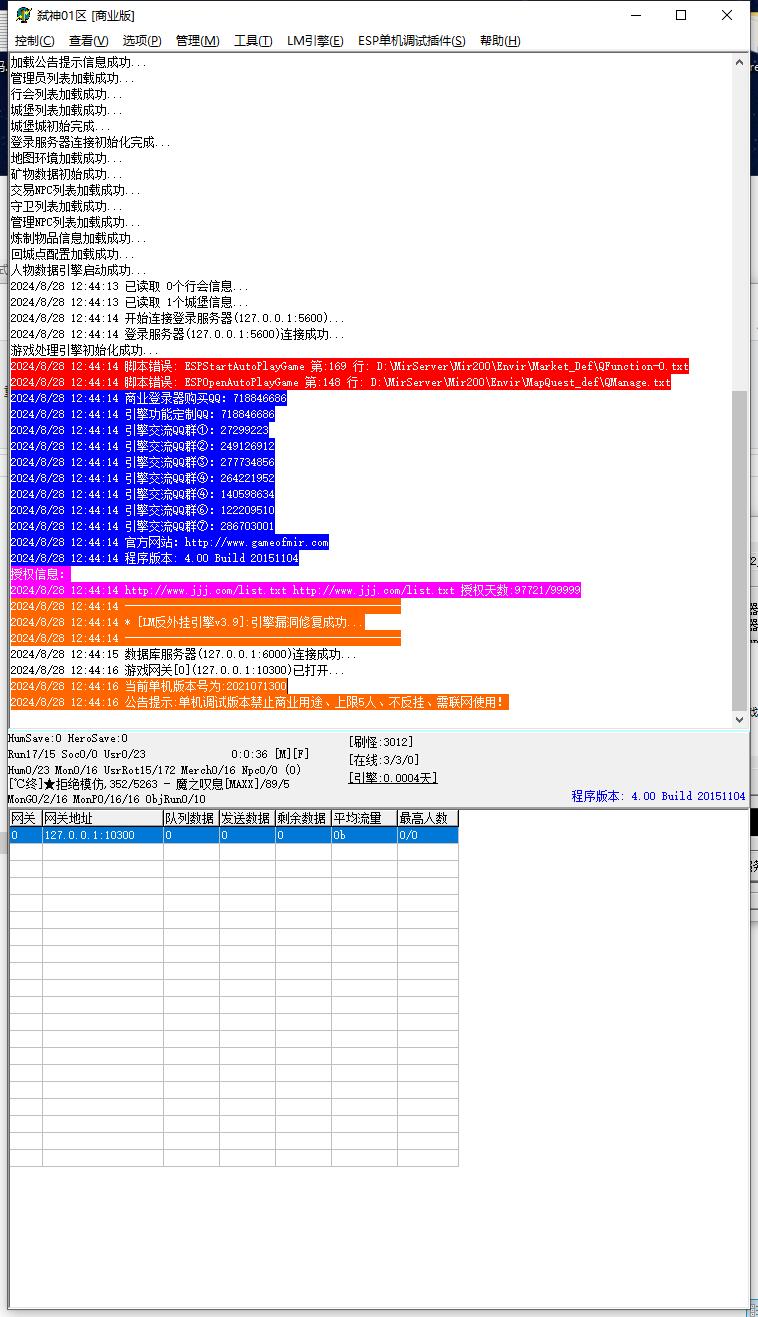758x1317 pixels.
Task: Open the 帮助(H) menu
Action: [x=500, y=41]
